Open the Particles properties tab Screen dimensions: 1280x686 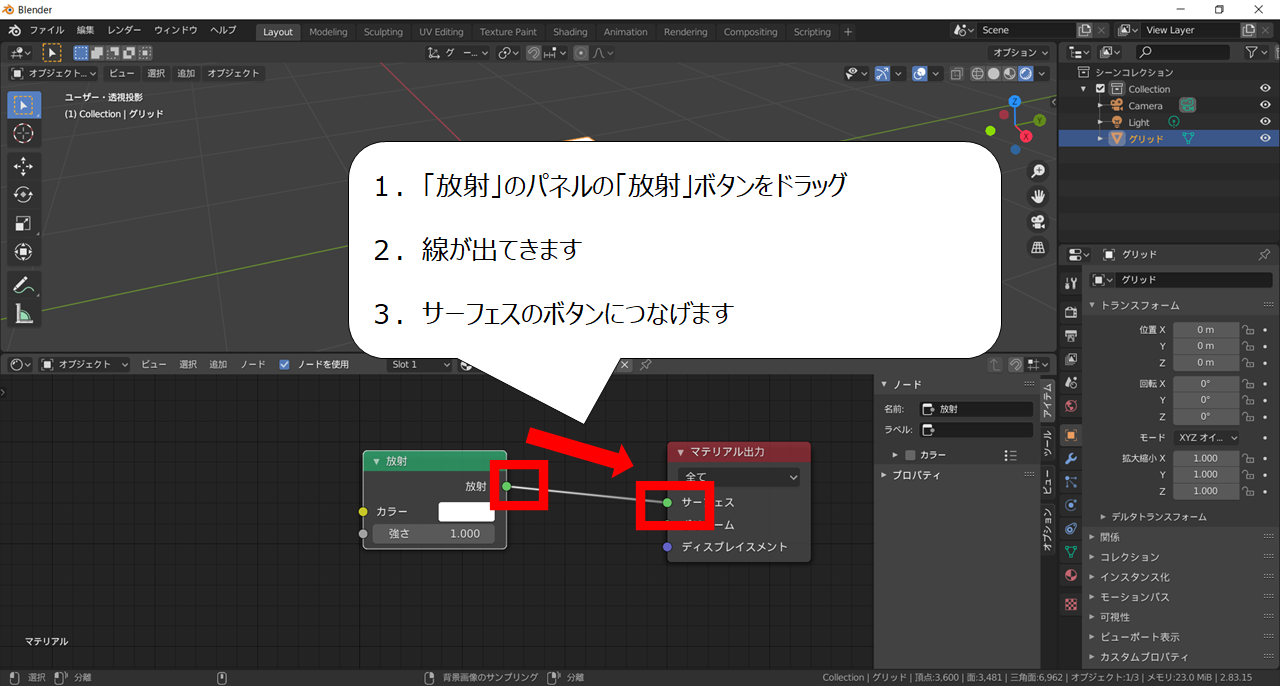click(x=1071, y=482)
